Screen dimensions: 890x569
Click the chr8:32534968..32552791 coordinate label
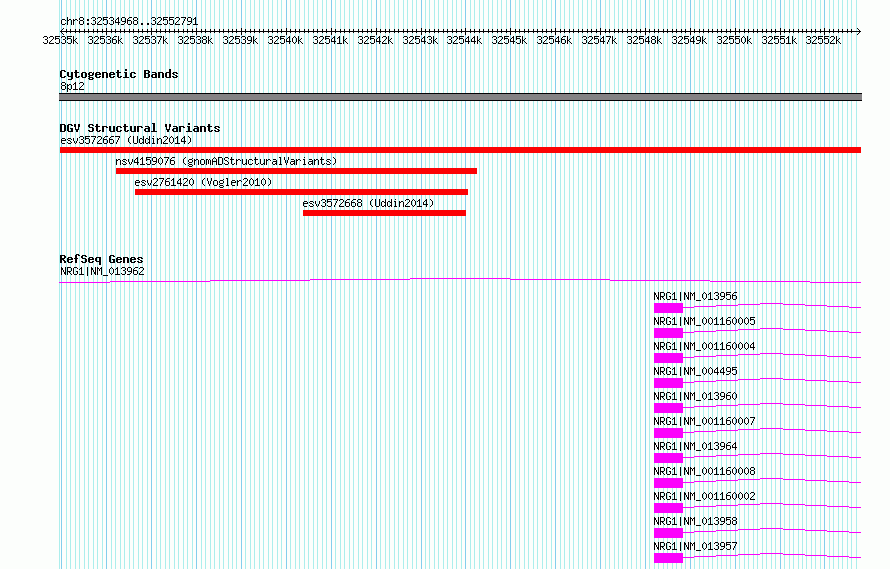(129, 22)
